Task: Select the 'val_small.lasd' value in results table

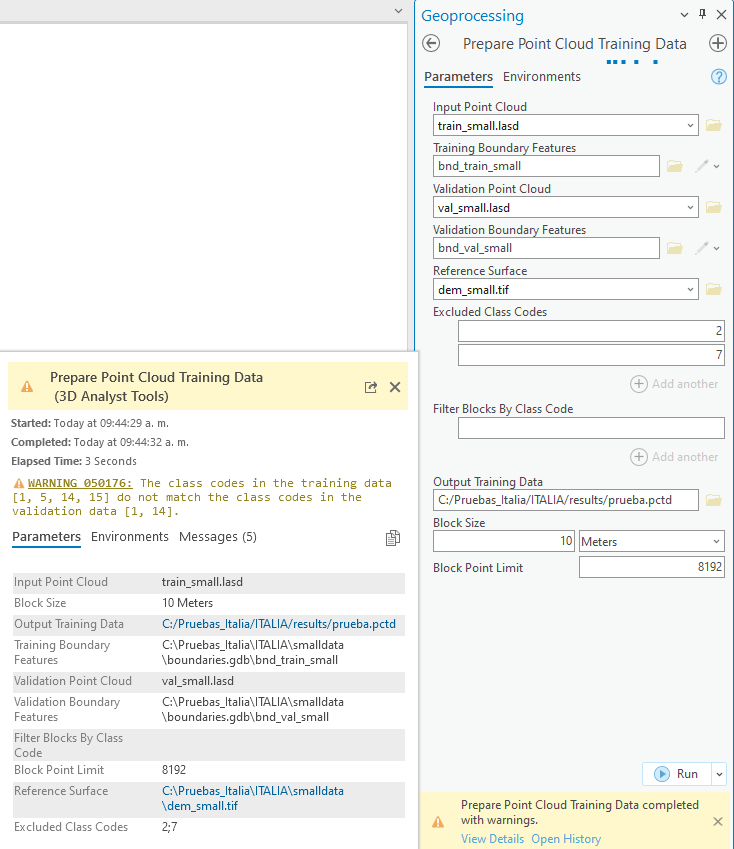Action: (x=198, y=681)
